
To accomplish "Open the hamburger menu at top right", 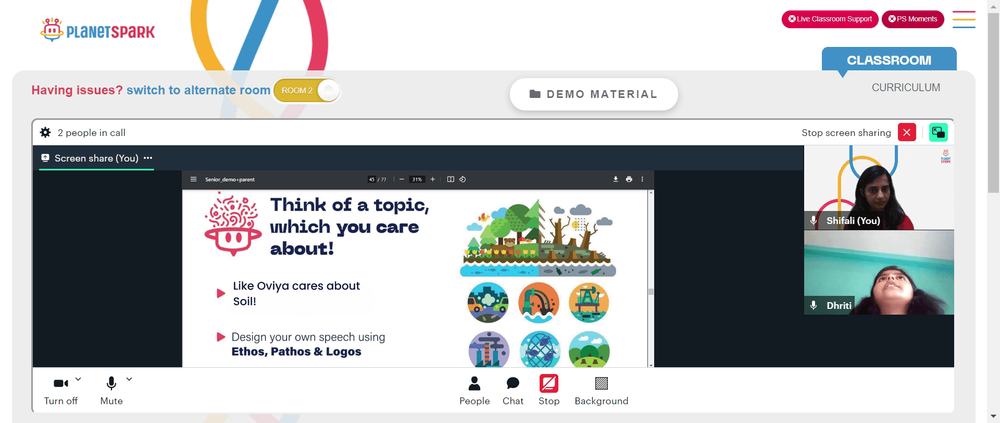I will (x=964, y=19).
